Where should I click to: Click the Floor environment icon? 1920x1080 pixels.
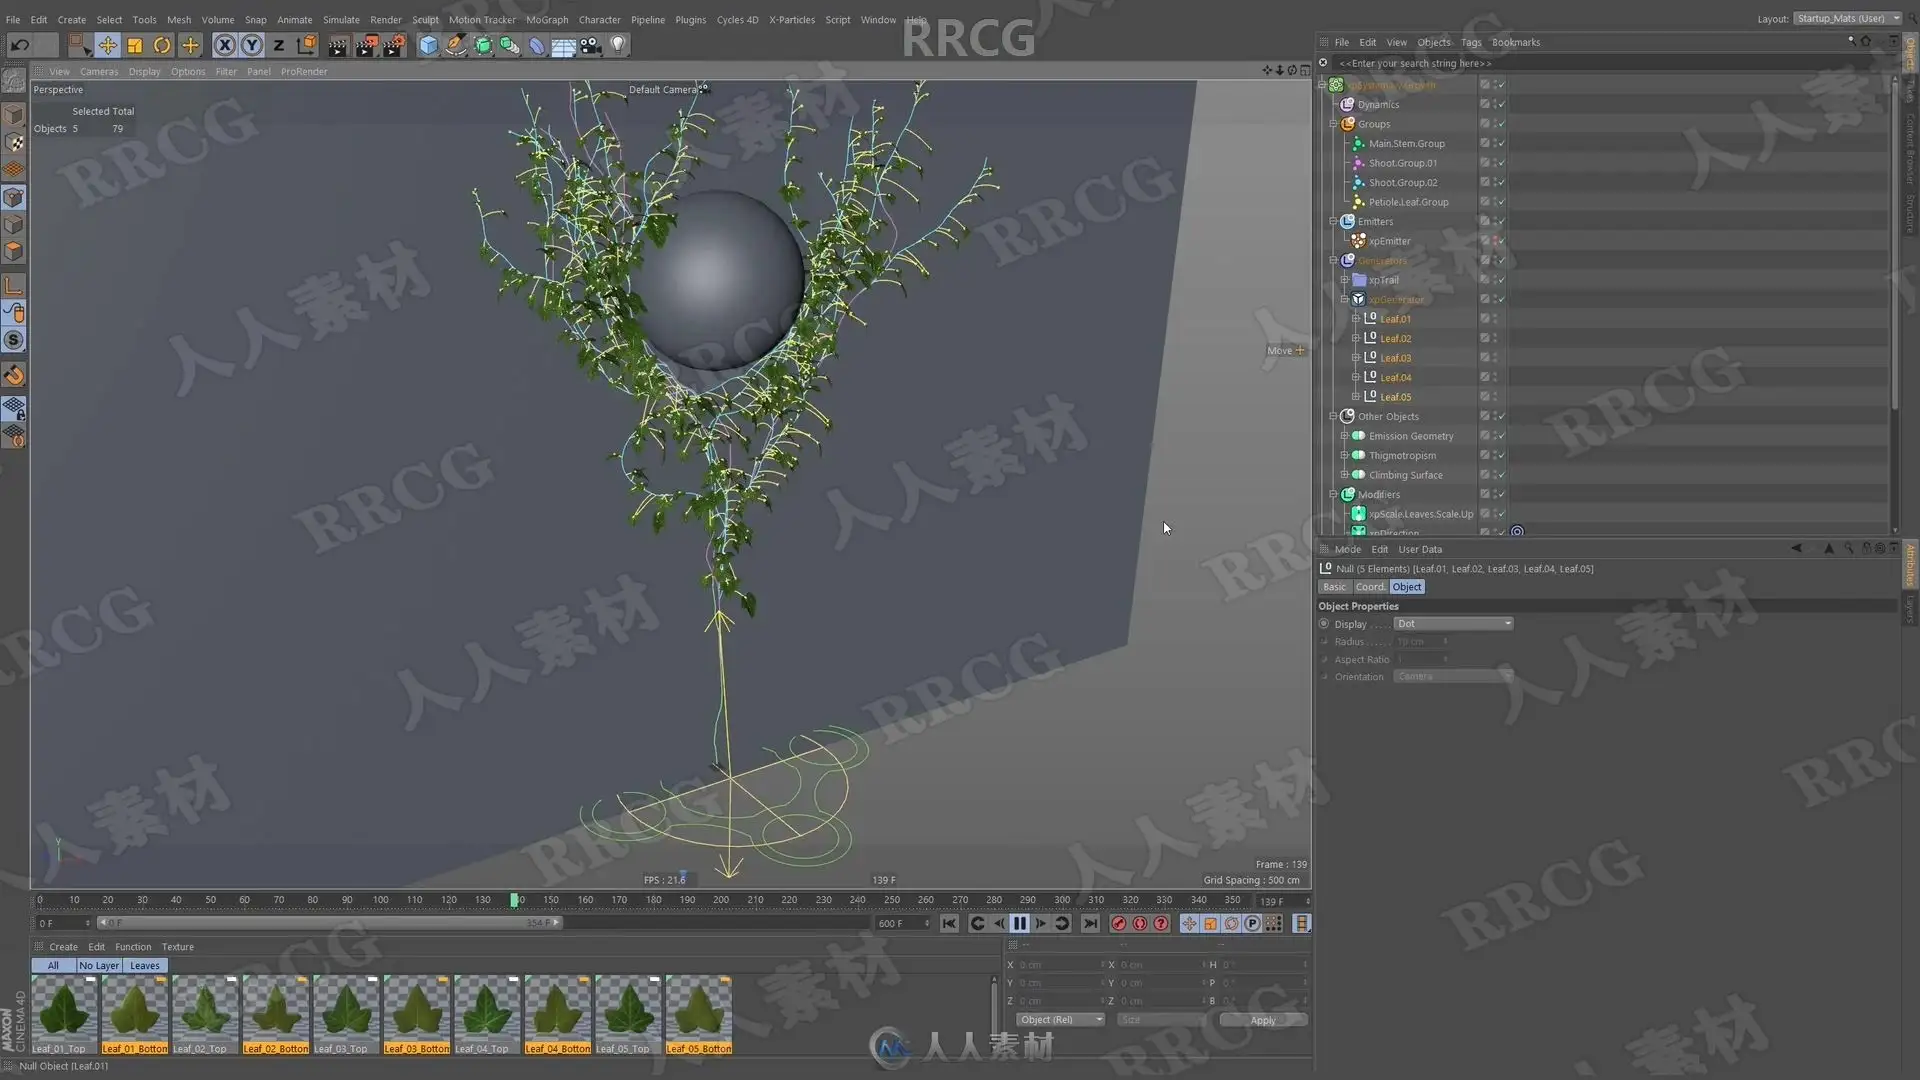(563, 45)
